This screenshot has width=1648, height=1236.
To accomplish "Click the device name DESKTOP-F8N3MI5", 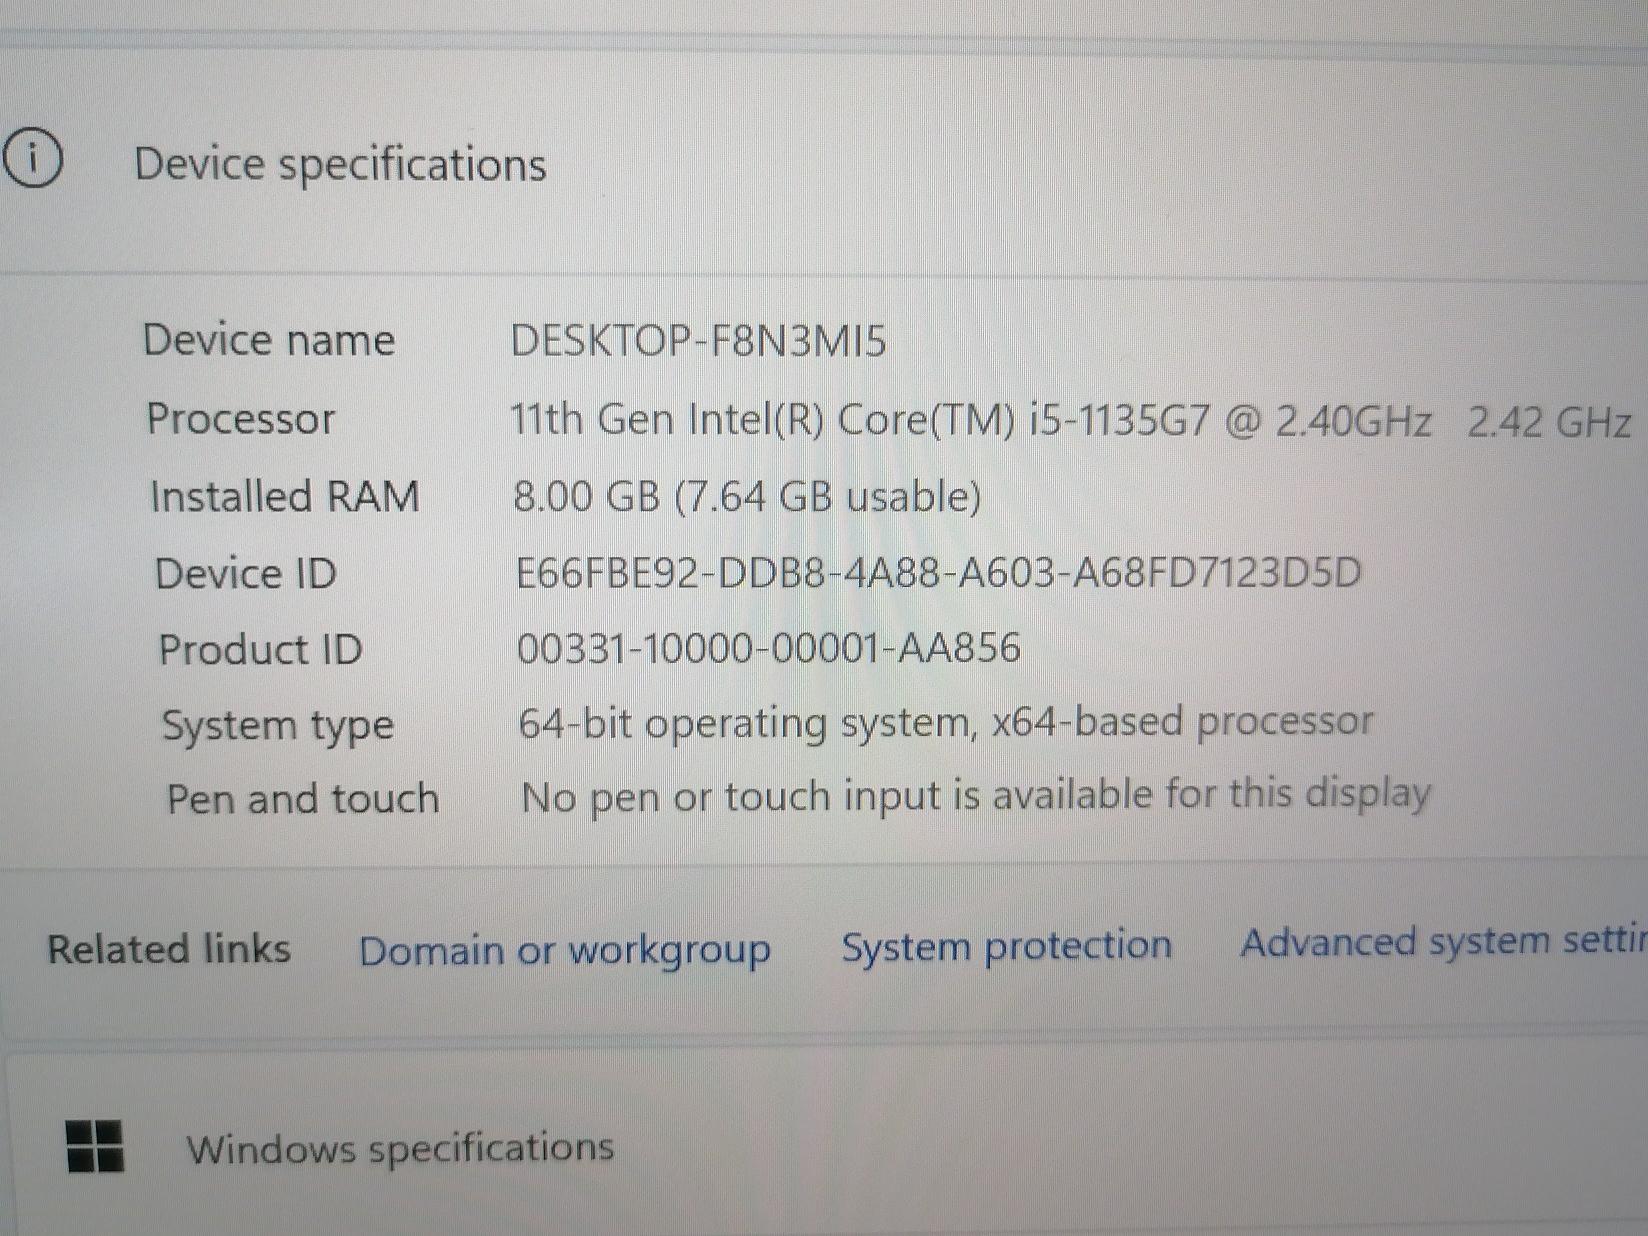I will [x=698, y=341].
